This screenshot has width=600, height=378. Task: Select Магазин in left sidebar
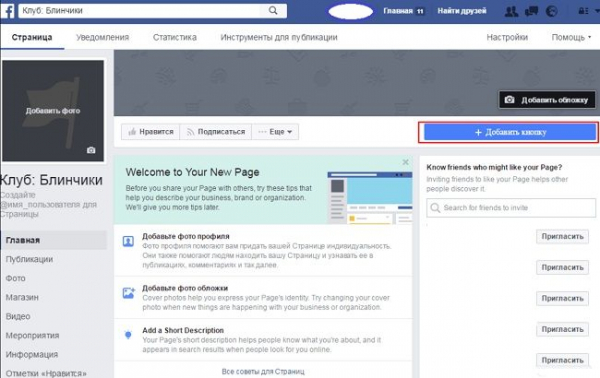(x=22, y=297)
